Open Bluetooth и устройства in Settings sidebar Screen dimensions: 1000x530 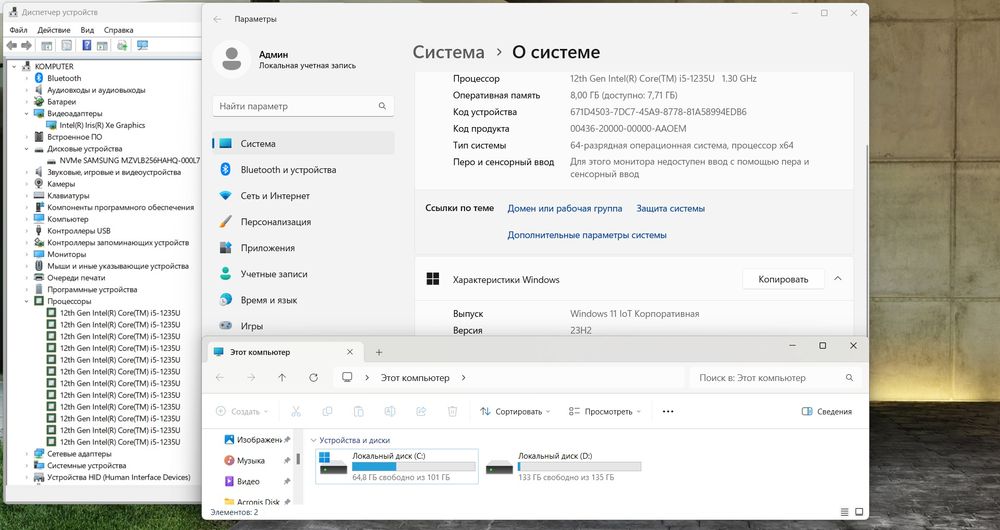pos(303,170)
